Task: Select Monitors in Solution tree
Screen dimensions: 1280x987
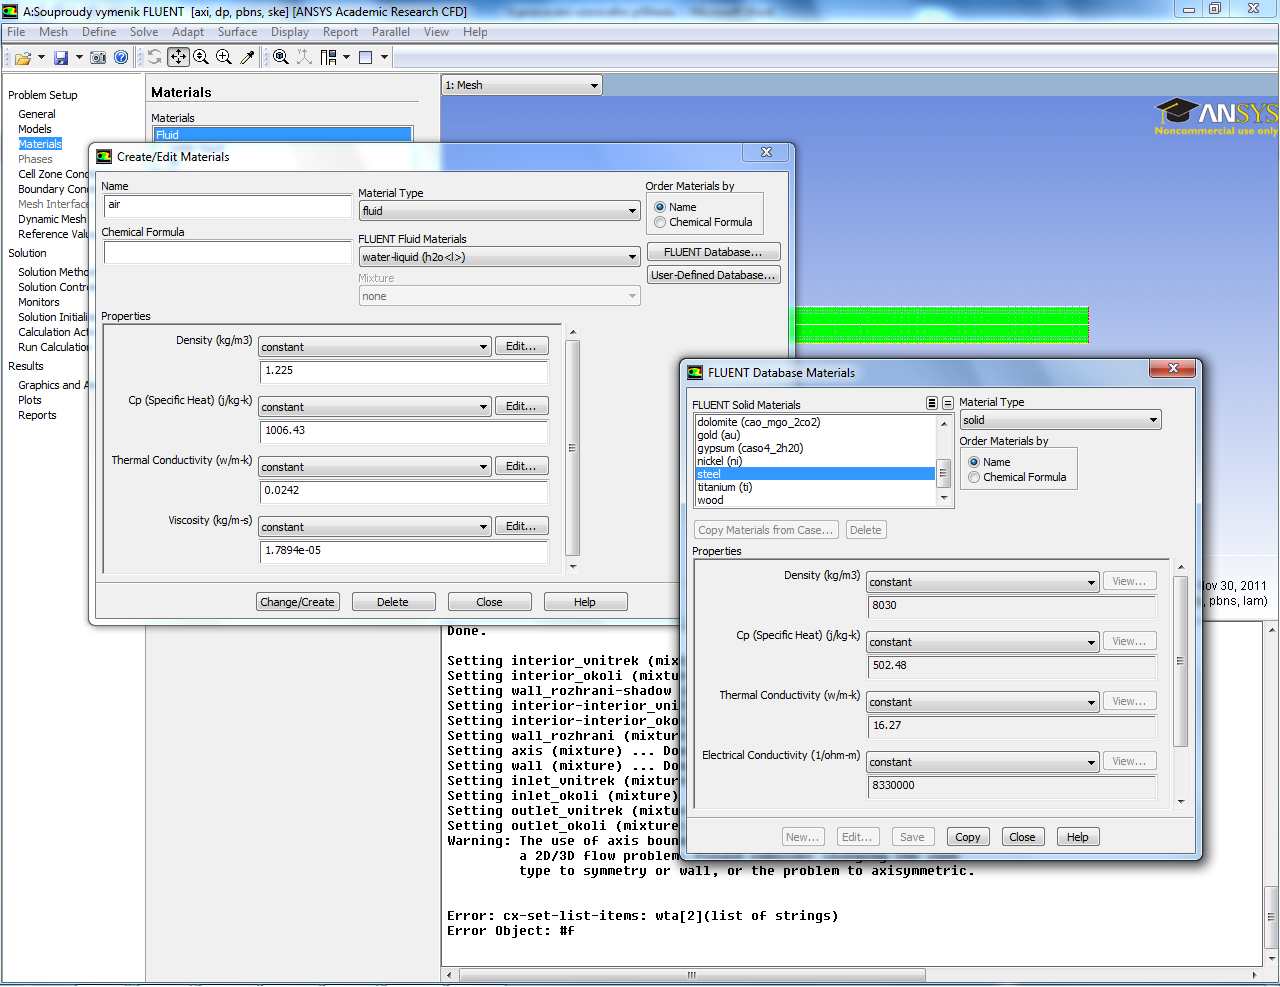Action: click(39, 302)
